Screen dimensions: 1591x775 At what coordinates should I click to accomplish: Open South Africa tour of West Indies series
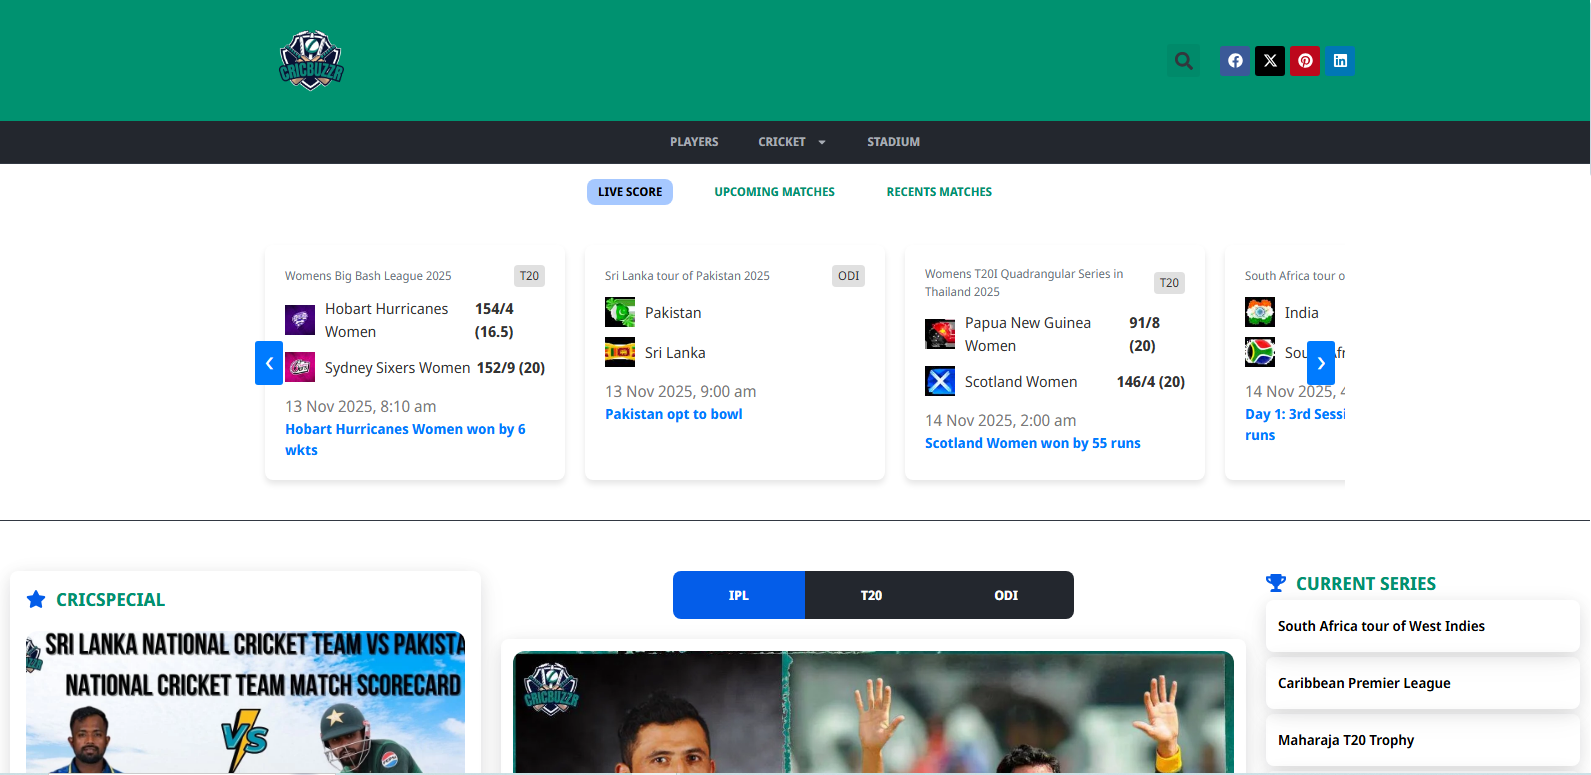(x=1422, y=626)
